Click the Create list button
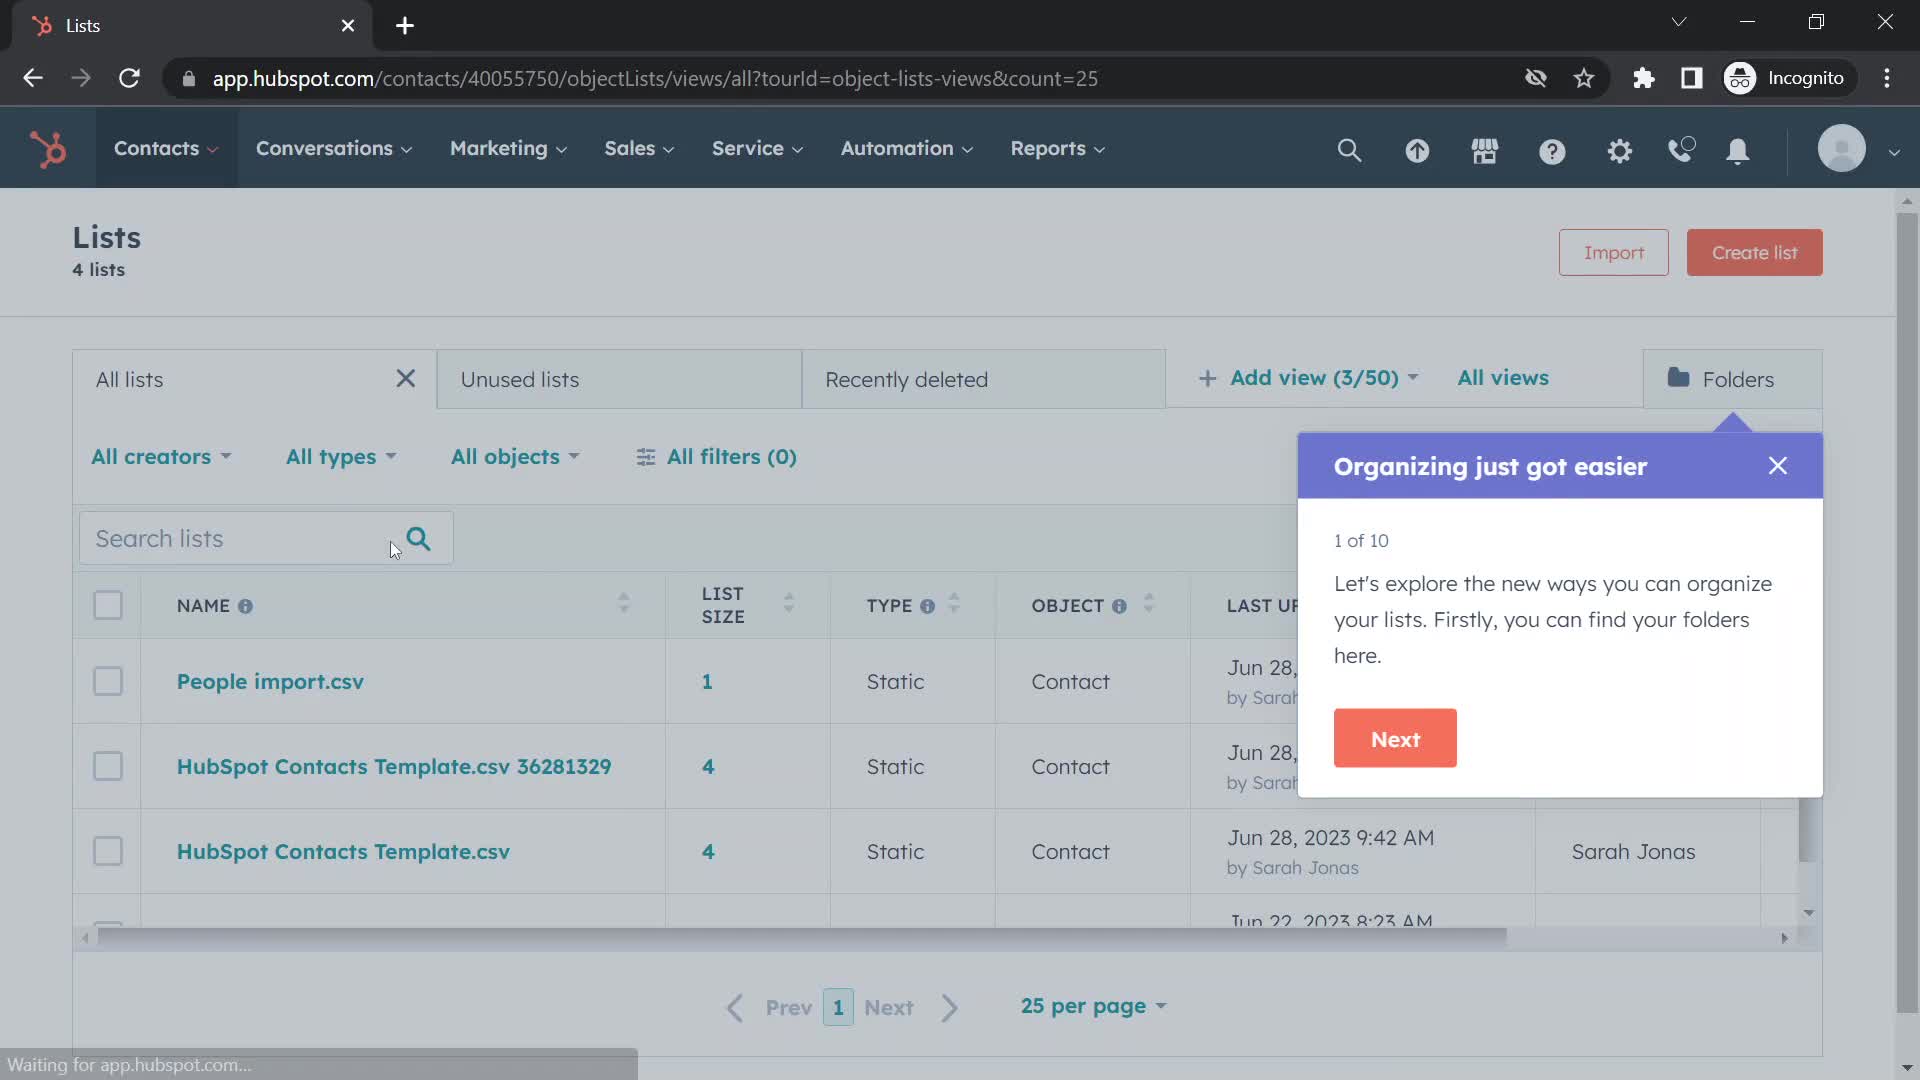Viewport: 1920px width, 1080px height. tap(1754, 252)
